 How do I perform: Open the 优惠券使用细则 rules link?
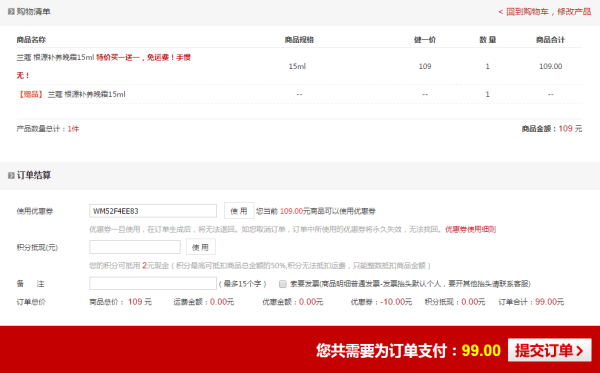coord(470,229)
